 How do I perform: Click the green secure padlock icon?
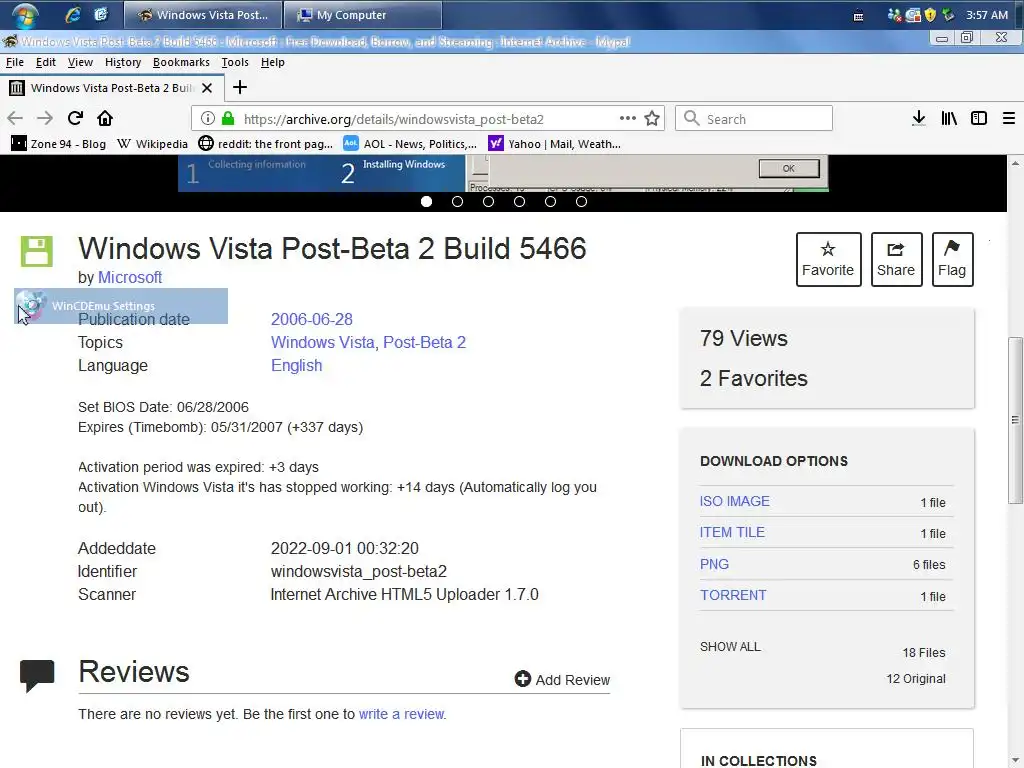pos(228,118)
